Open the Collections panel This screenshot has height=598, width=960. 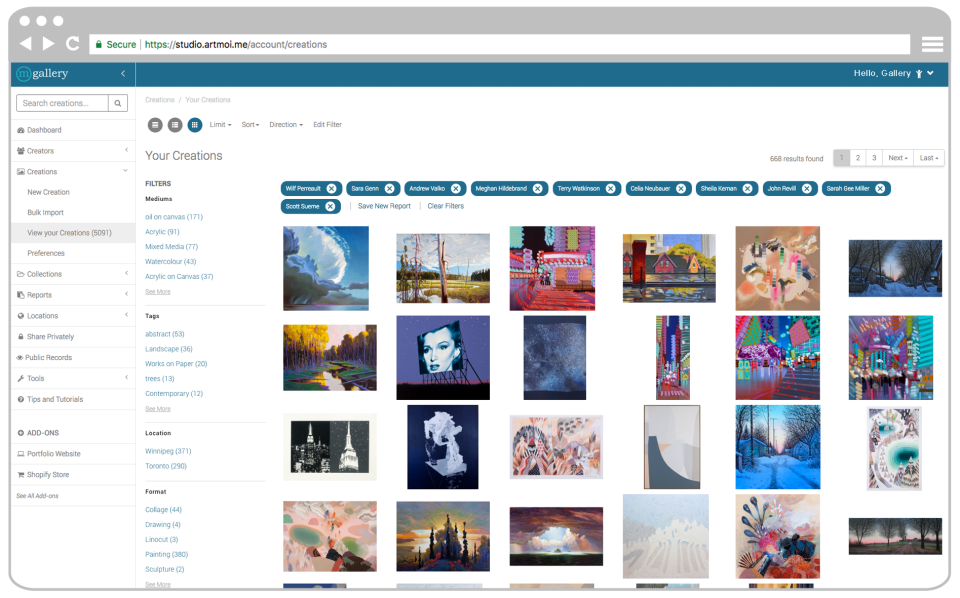click(x=44, y=273)
